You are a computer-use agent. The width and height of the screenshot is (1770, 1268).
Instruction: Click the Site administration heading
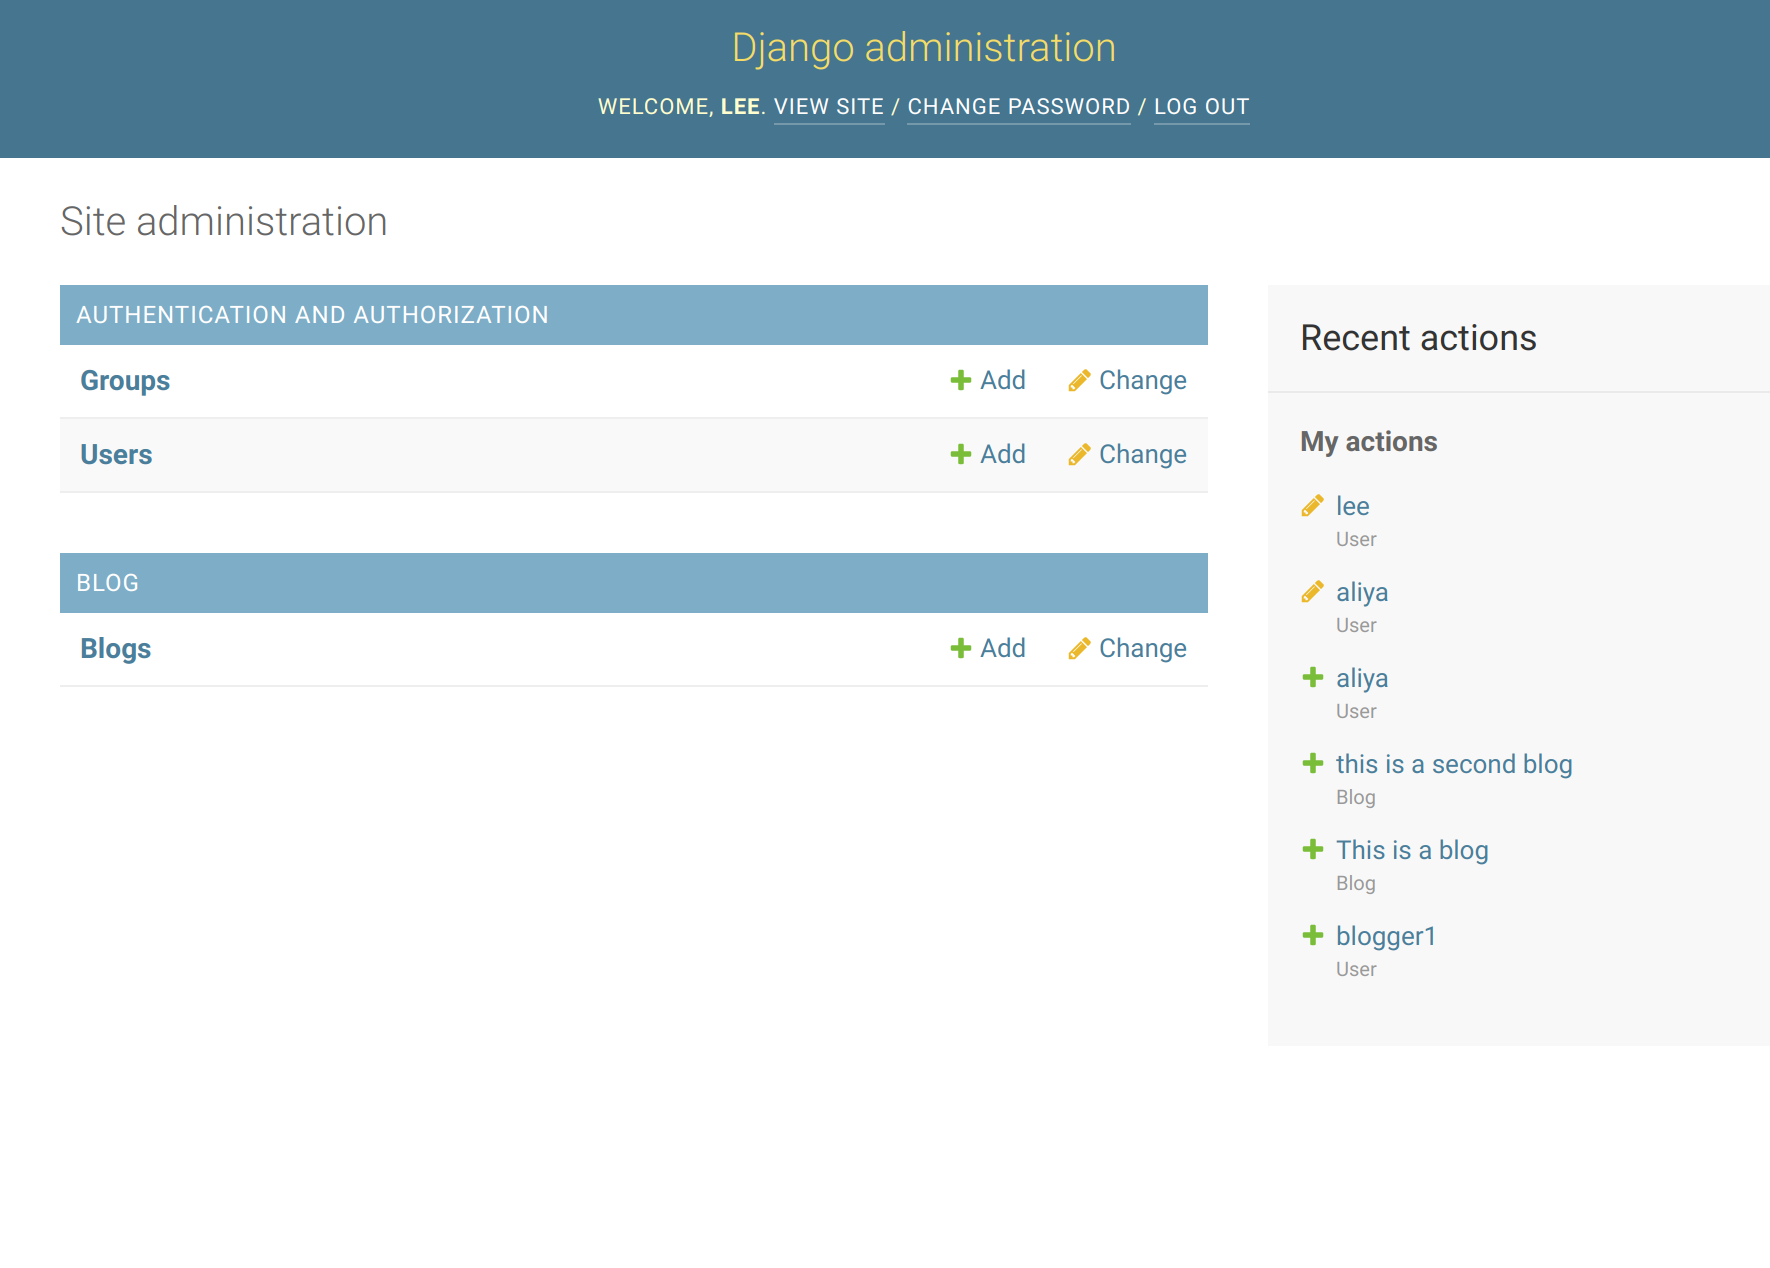pyautogui.click(x=224, y=222)
